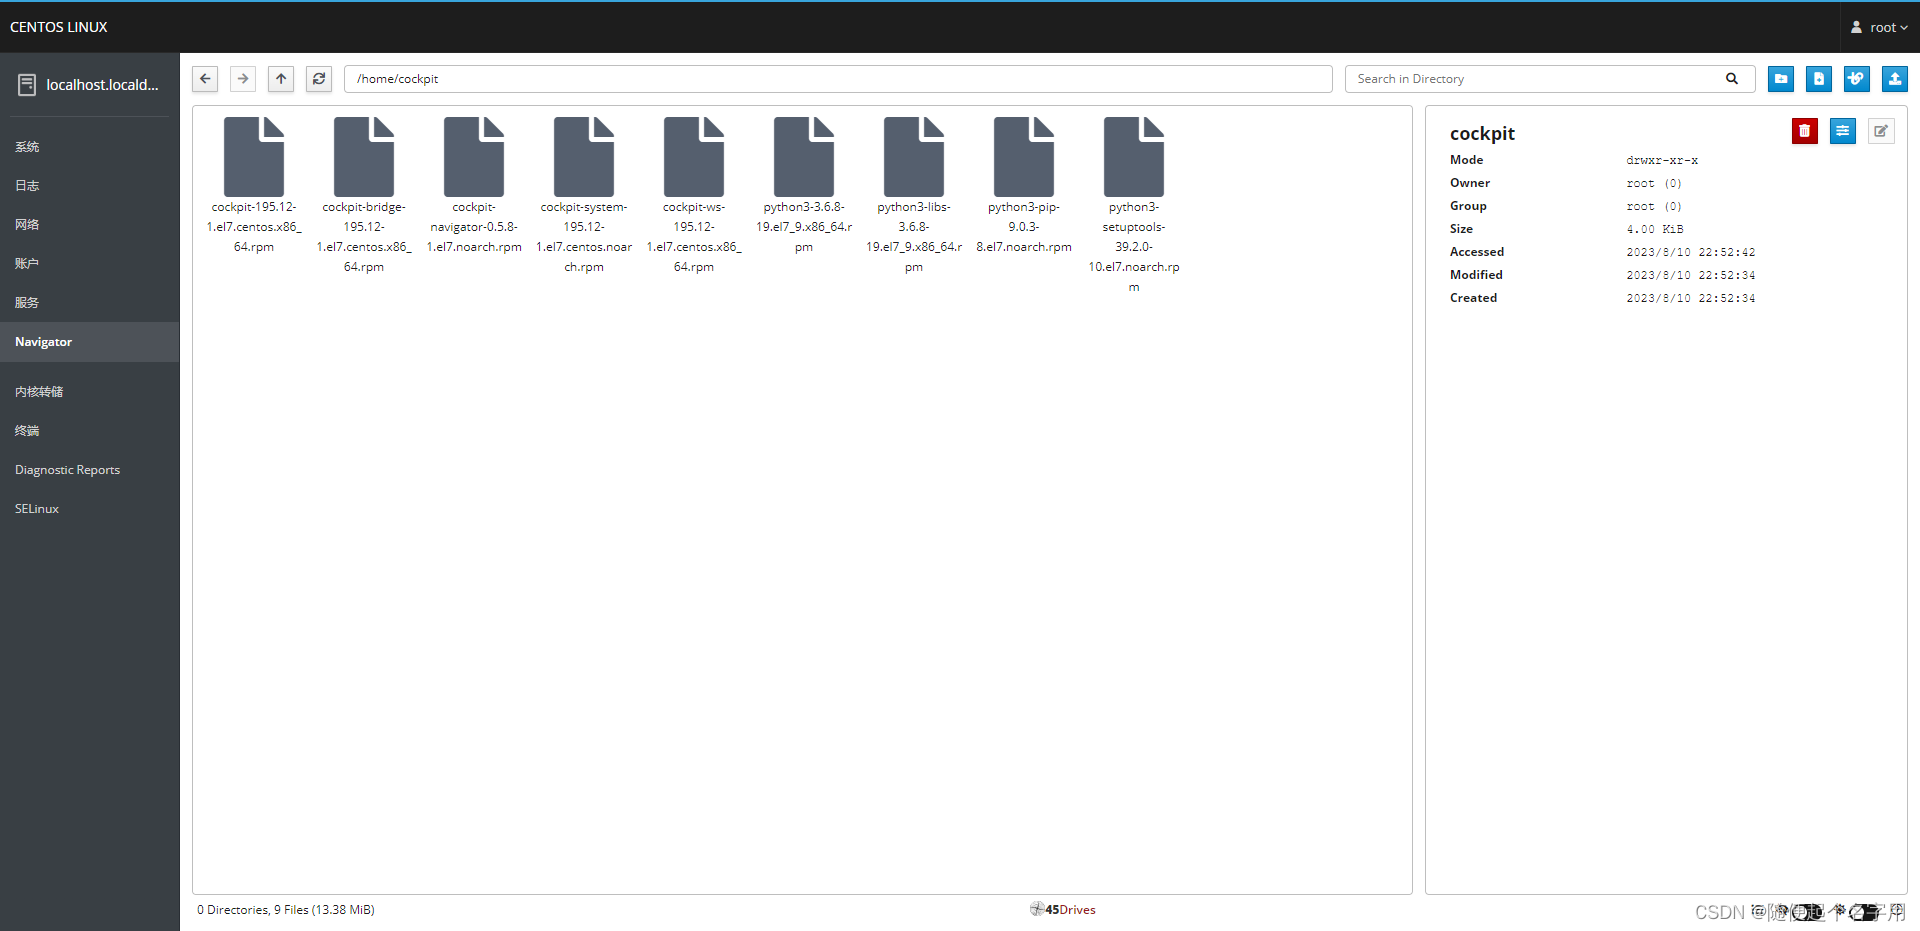
Task: Switch to the SELinux section
Action: (x=36, y=508)
